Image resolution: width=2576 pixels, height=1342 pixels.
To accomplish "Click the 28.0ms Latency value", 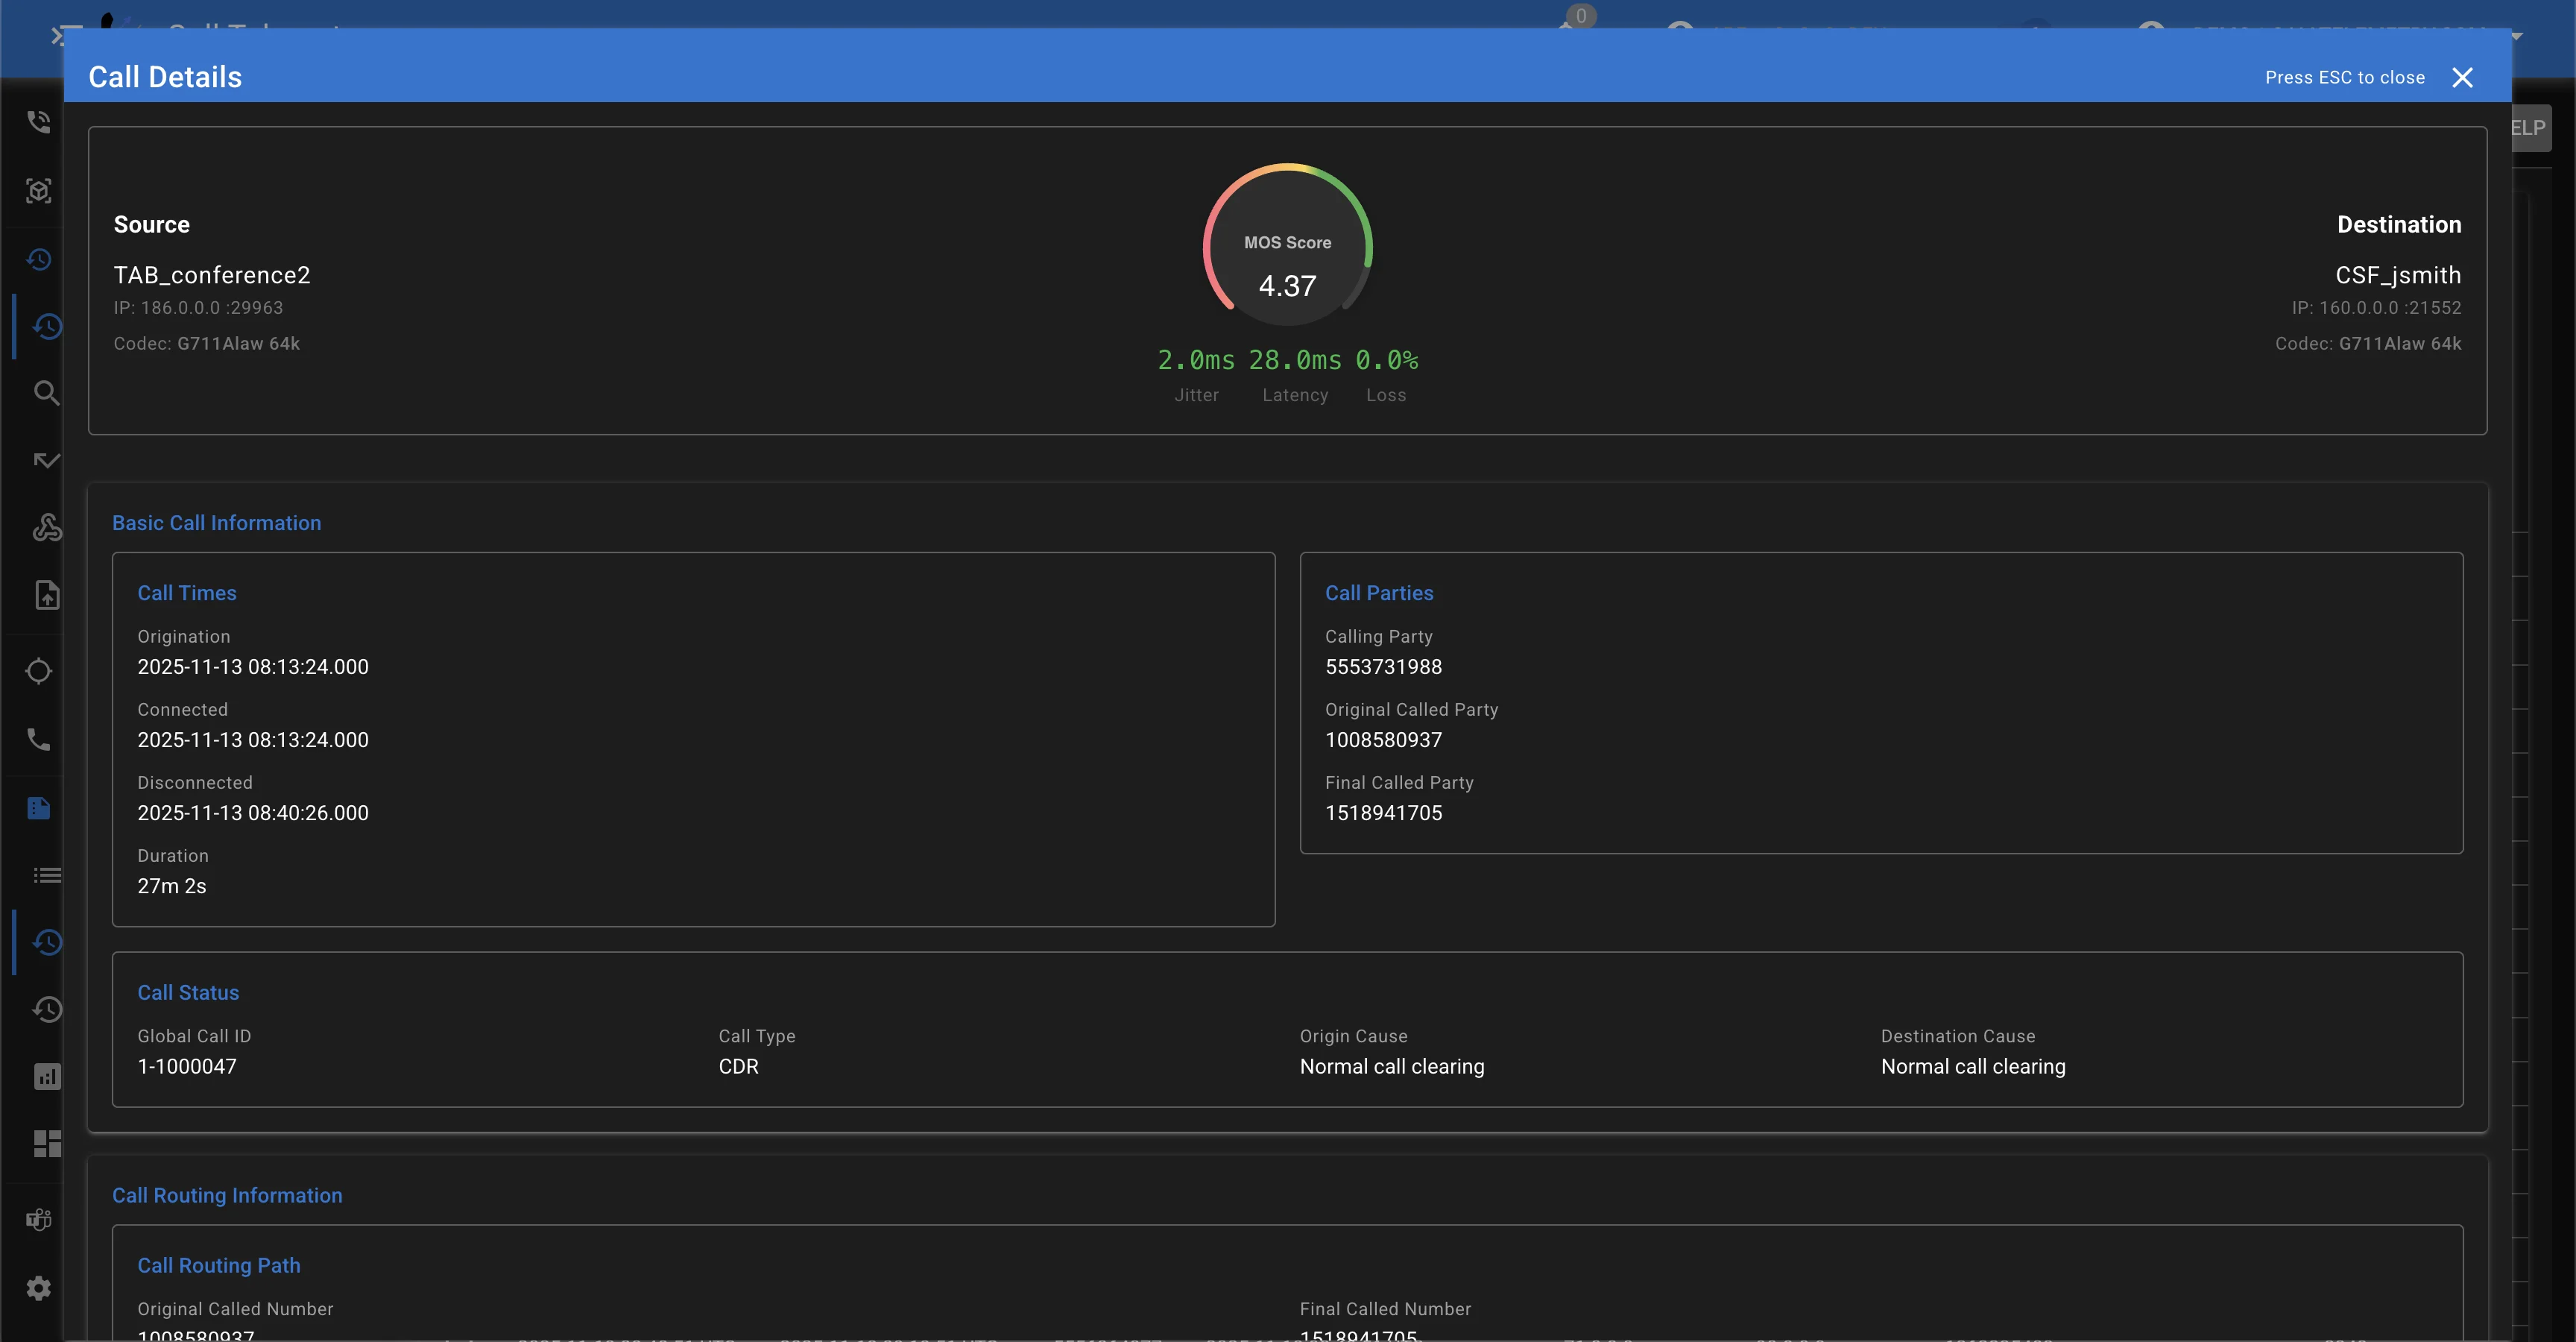I will [x=1295, y=360].
